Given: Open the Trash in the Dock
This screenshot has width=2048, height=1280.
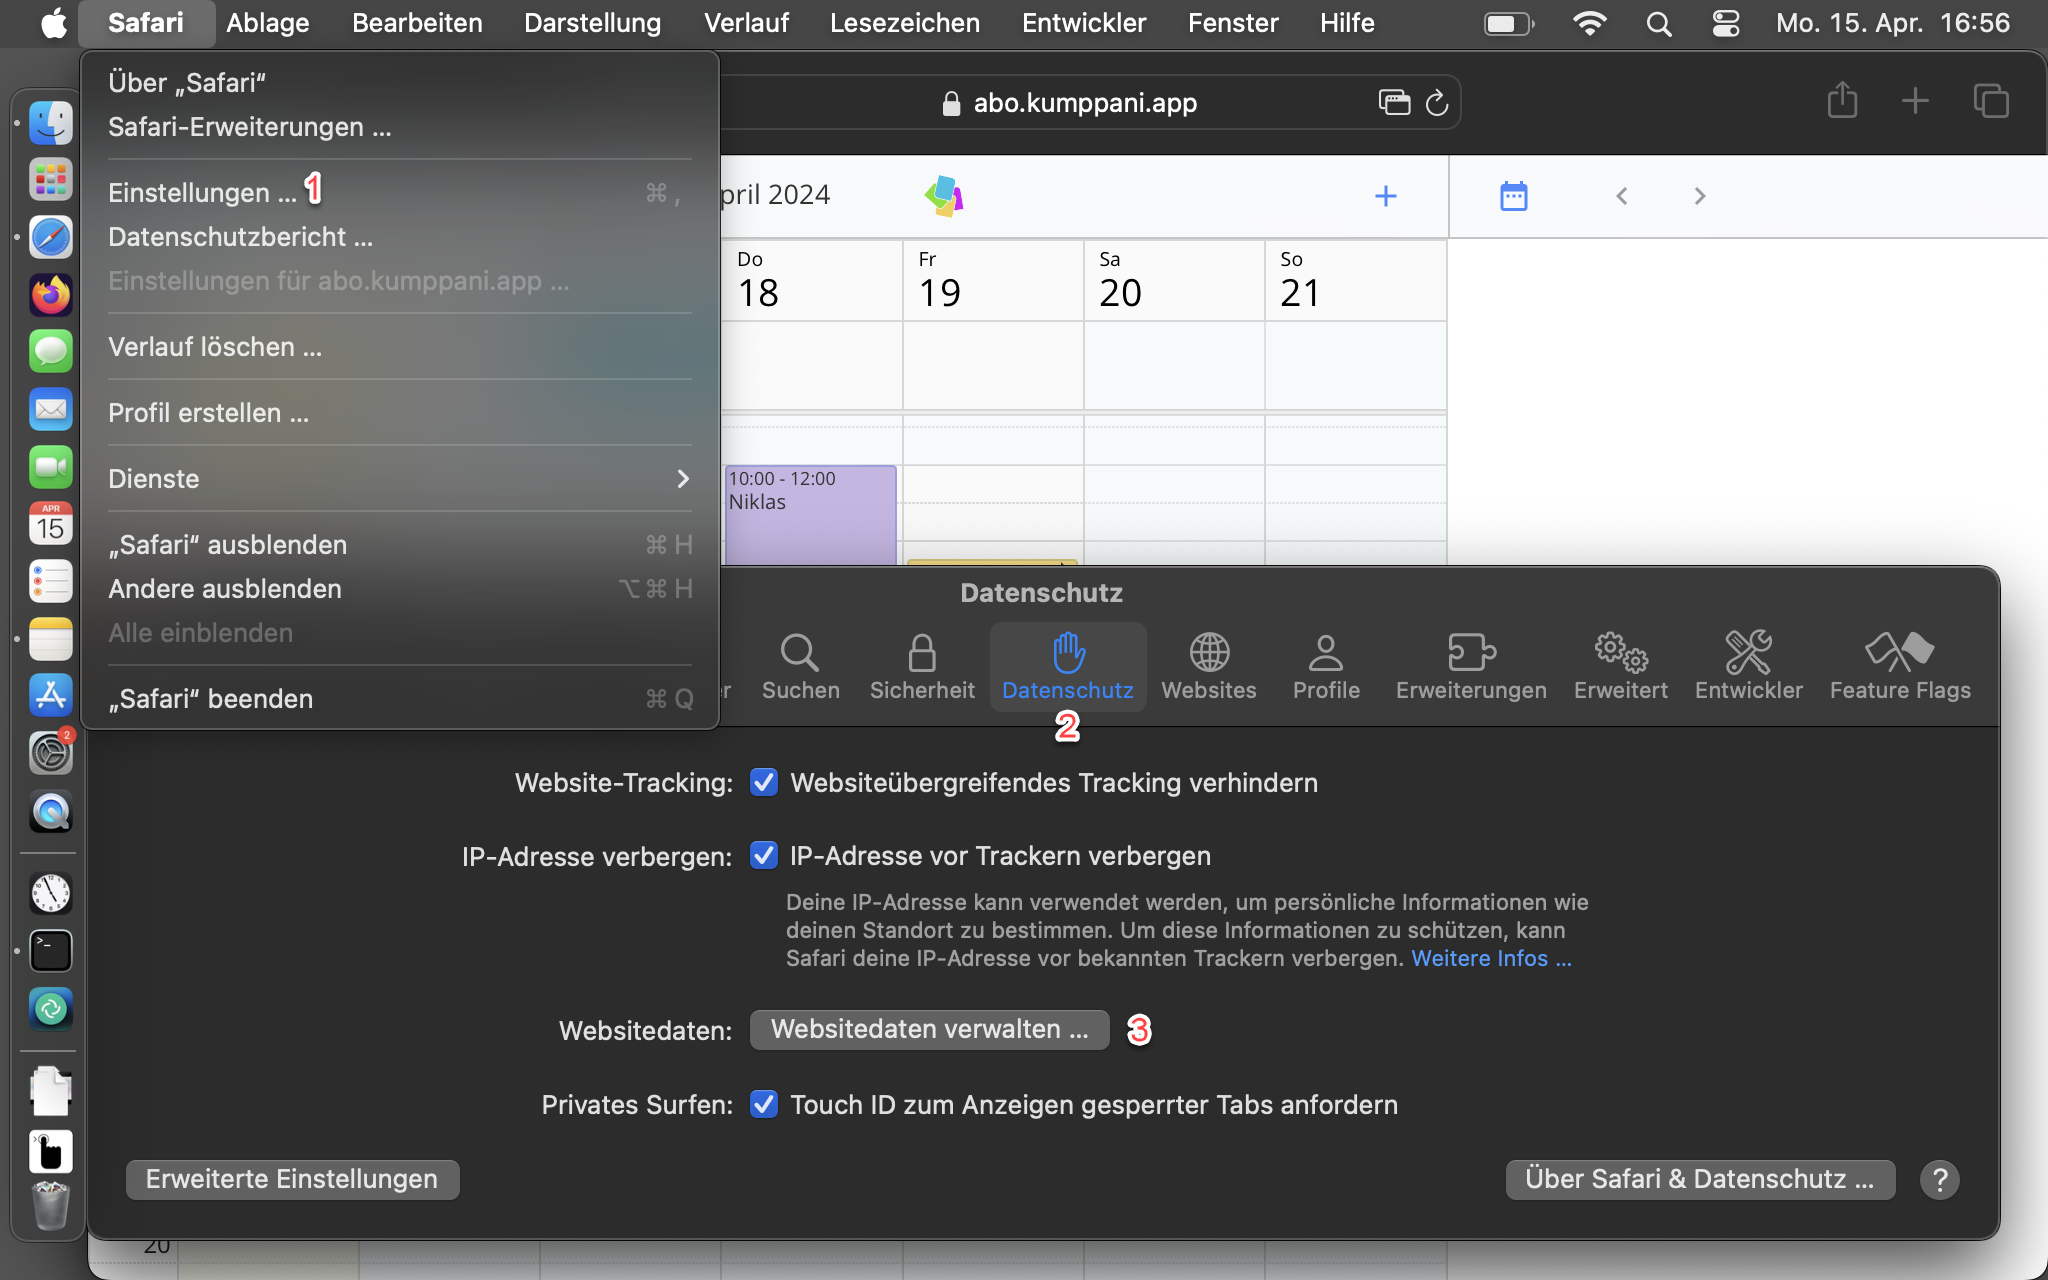Looking at the screenshot, I should (x=50, y=1206).
